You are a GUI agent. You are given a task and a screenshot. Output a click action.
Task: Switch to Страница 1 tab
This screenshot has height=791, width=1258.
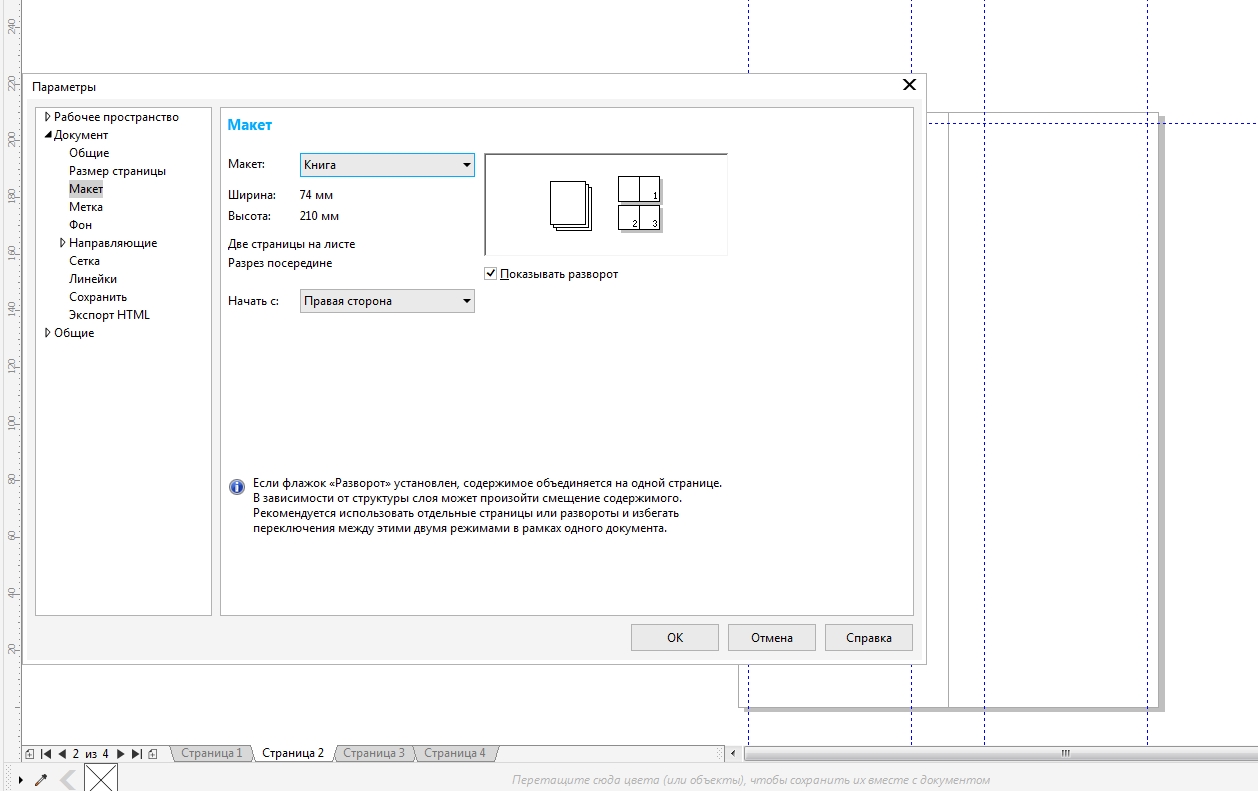coord(211,753)
